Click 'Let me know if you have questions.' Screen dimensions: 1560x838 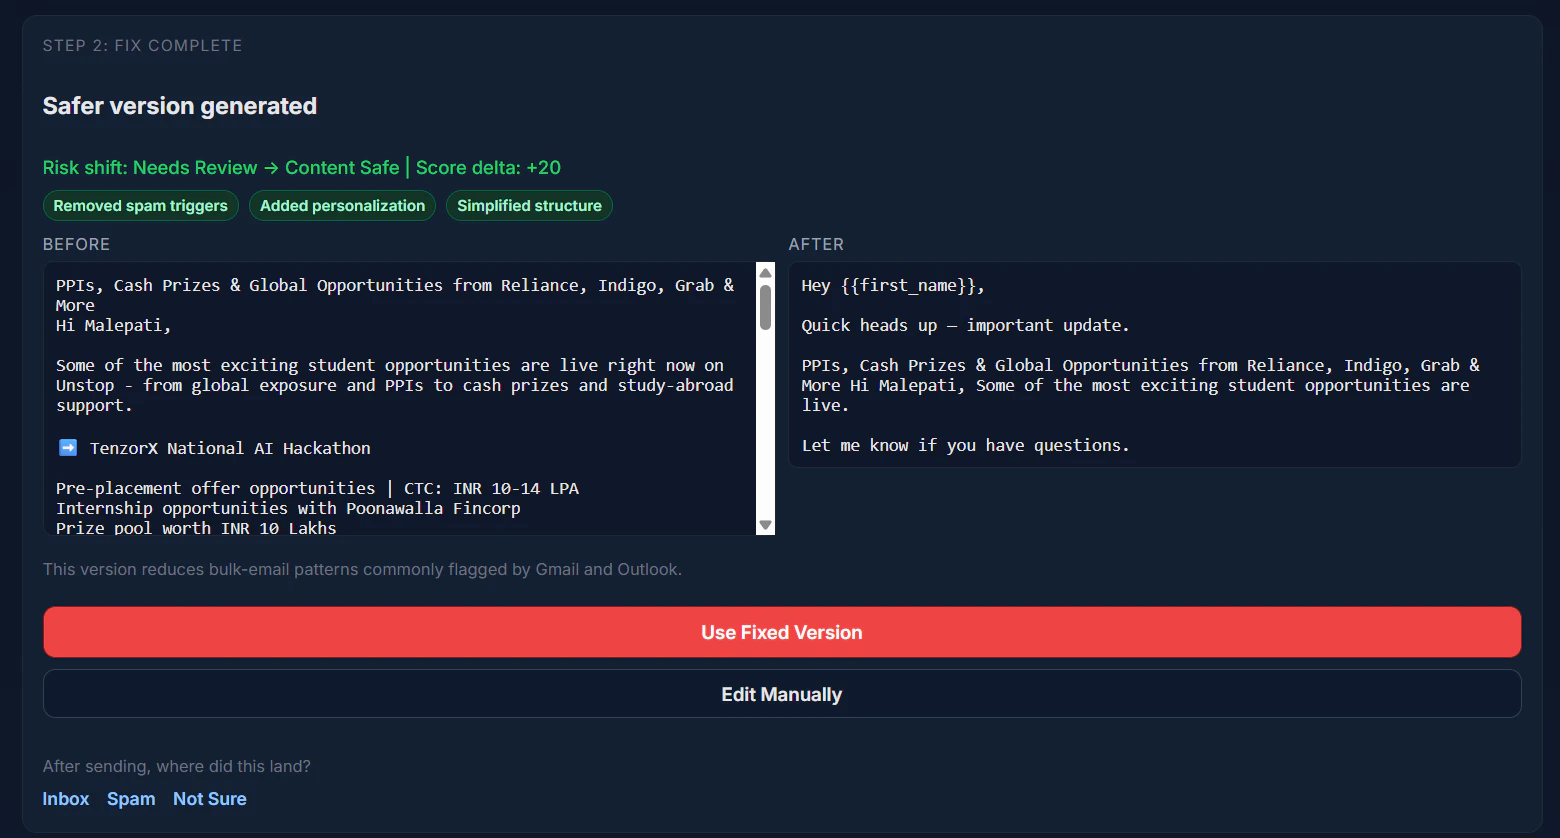966,445
